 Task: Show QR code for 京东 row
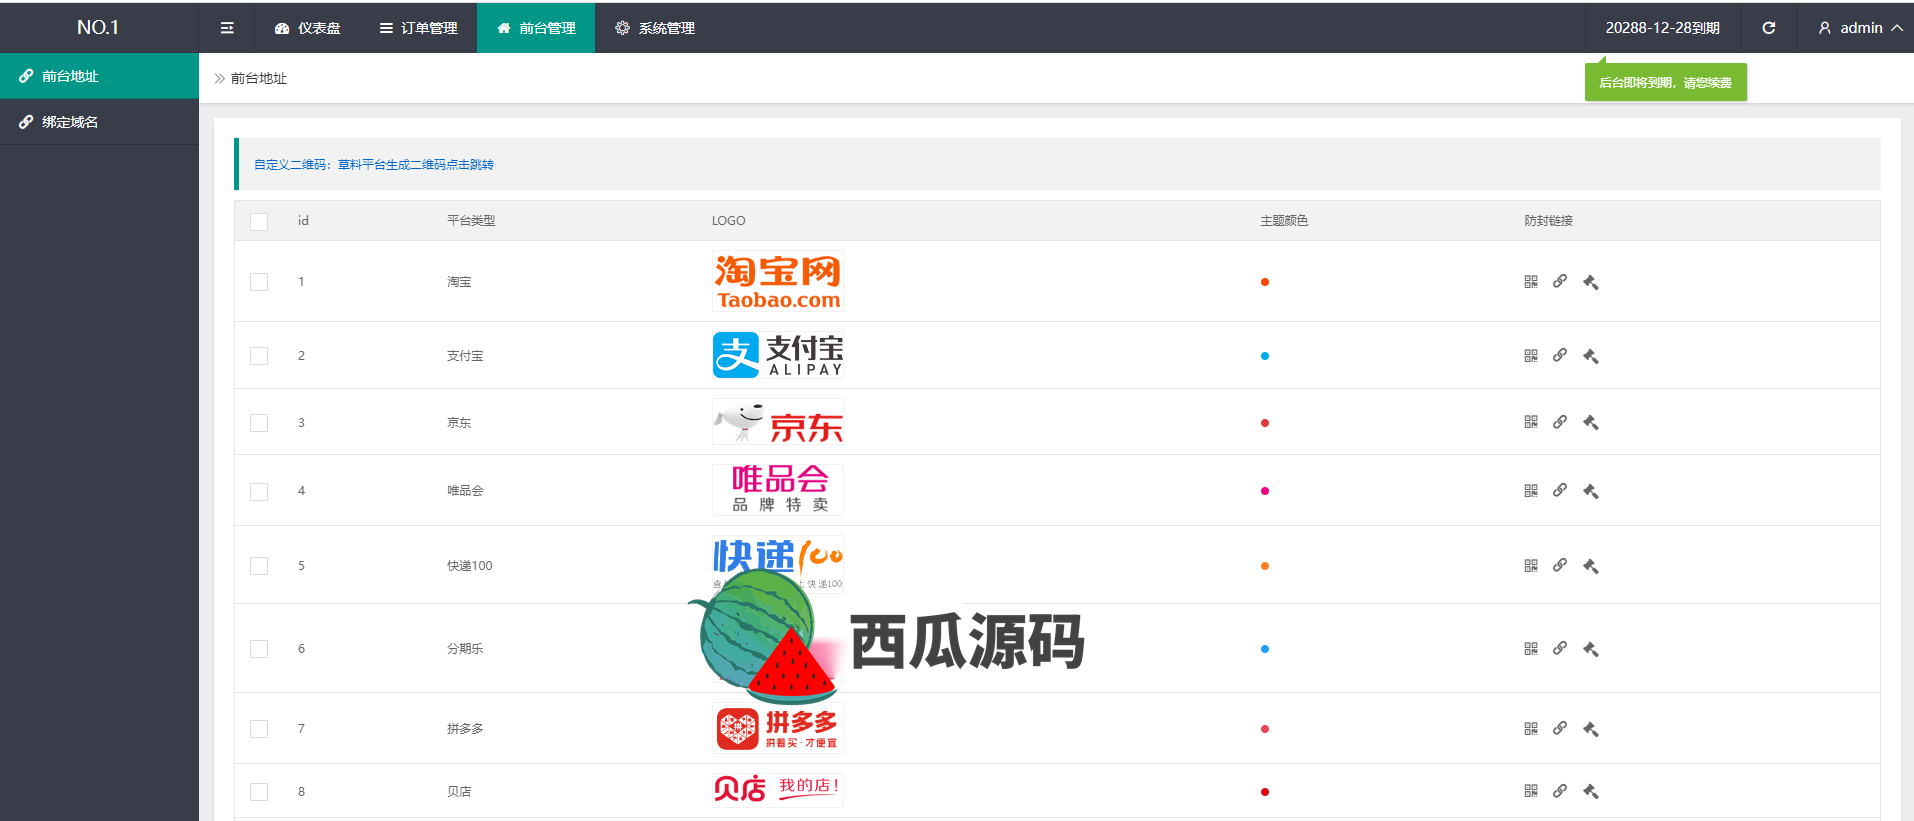[x=1531, y=422]
